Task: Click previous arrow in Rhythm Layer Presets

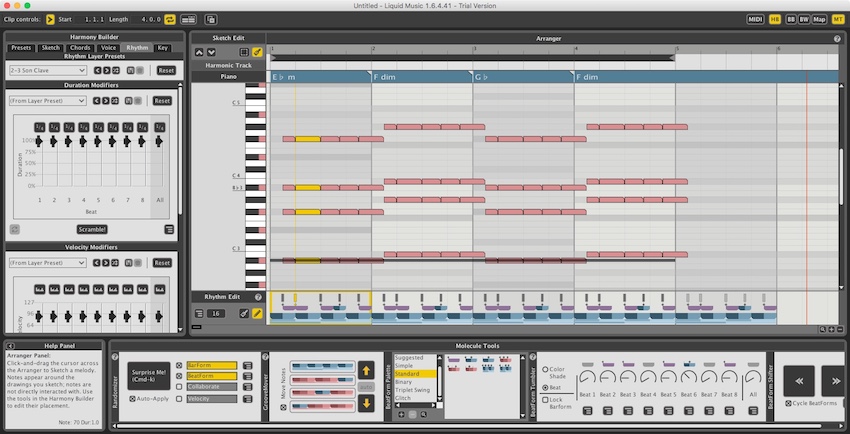Action: pyautogui.click(x=98, y=70)
